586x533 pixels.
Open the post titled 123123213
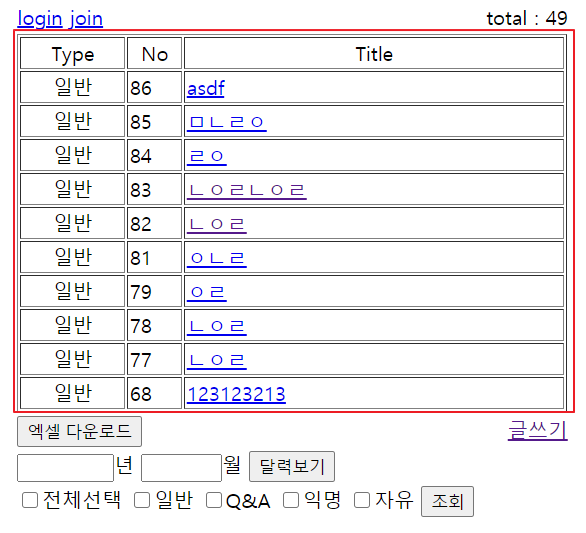point(236,394)
